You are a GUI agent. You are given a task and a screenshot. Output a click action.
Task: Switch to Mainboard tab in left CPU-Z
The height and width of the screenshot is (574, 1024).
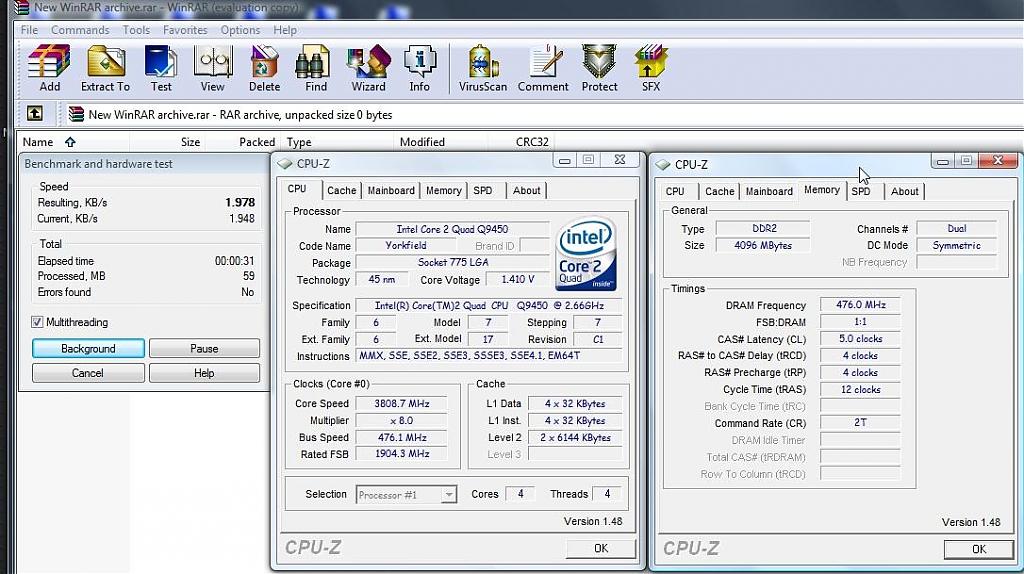(391, 191)
